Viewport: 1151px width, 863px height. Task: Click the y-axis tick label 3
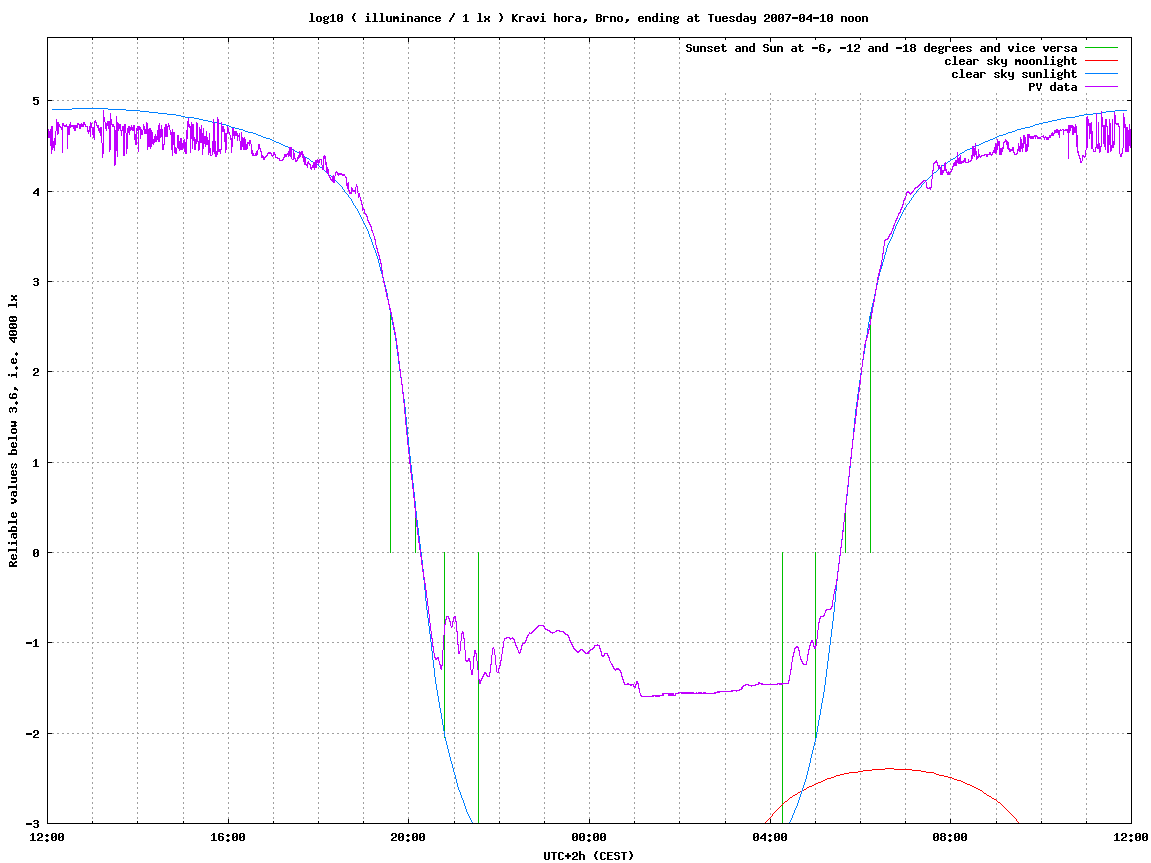[36, 282]
